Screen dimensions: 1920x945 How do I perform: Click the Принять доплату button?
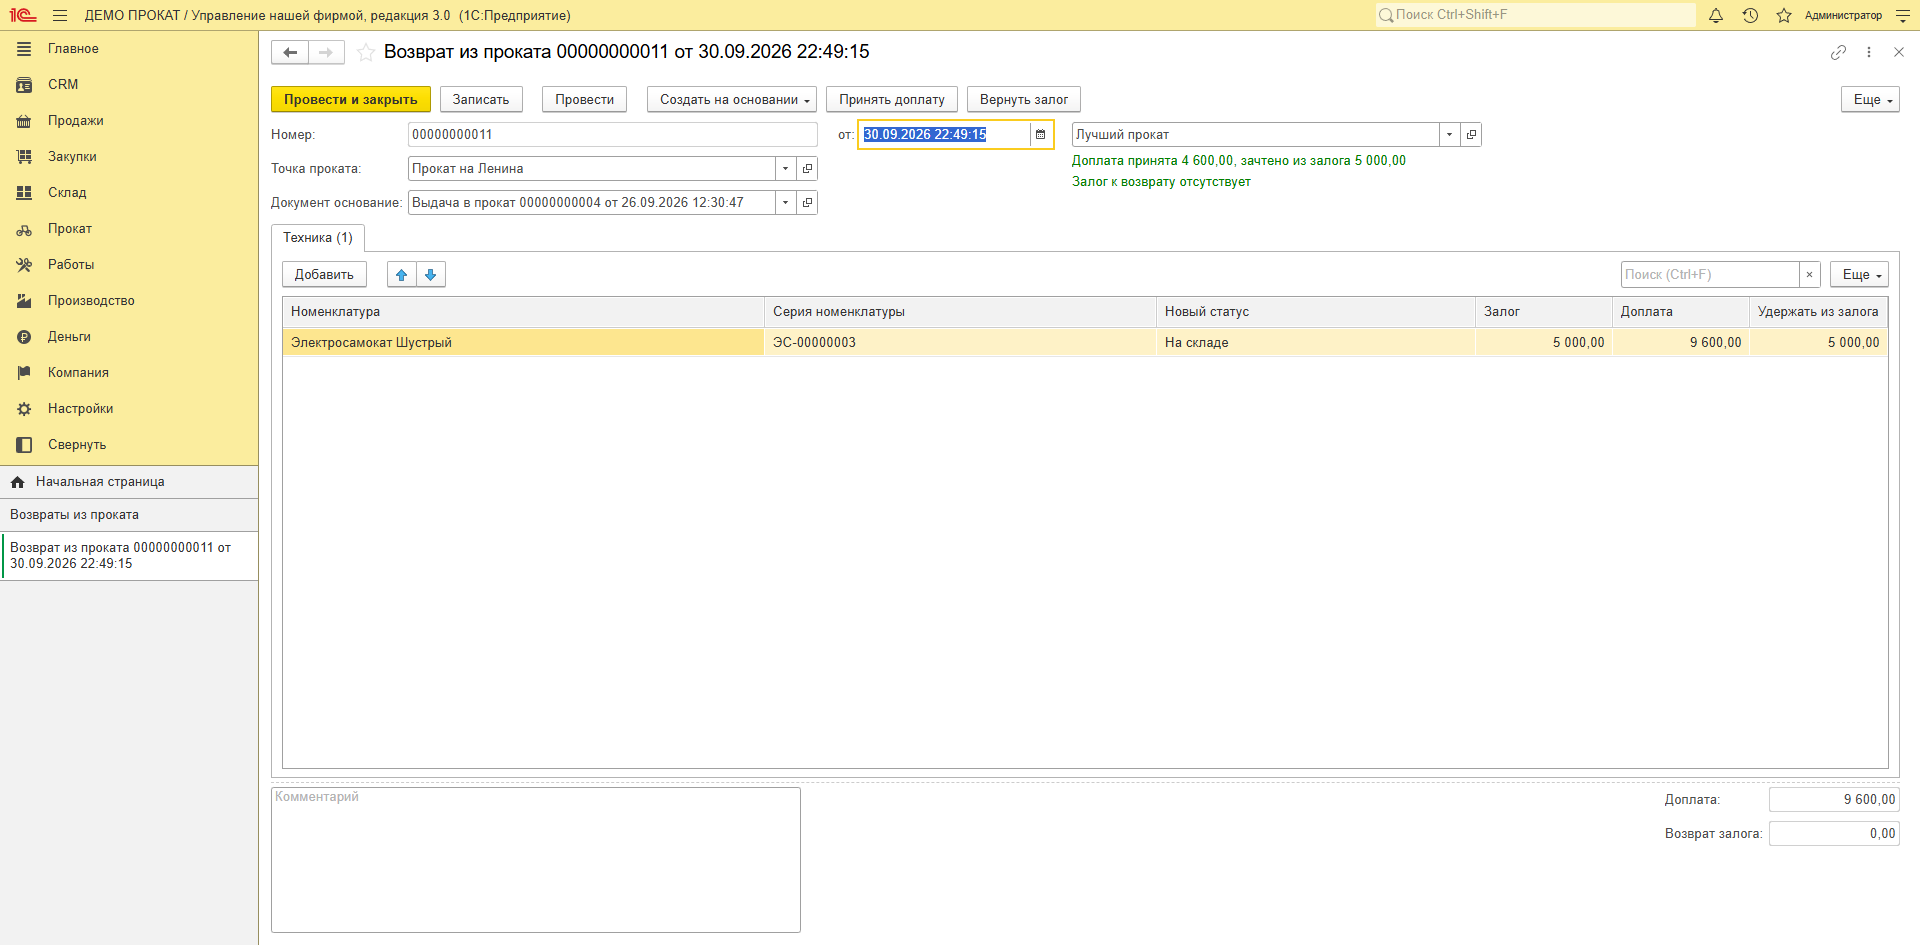[x=892, y=99]
